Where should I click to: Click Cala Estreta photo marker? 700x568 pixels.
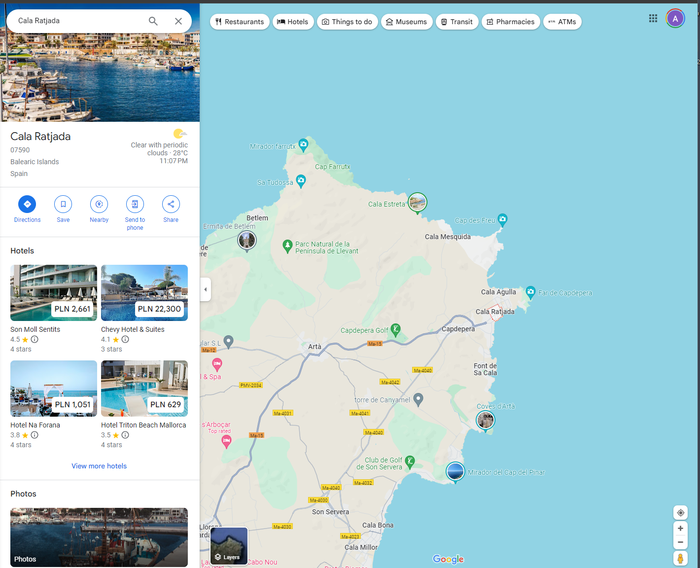tap(417, 202)
